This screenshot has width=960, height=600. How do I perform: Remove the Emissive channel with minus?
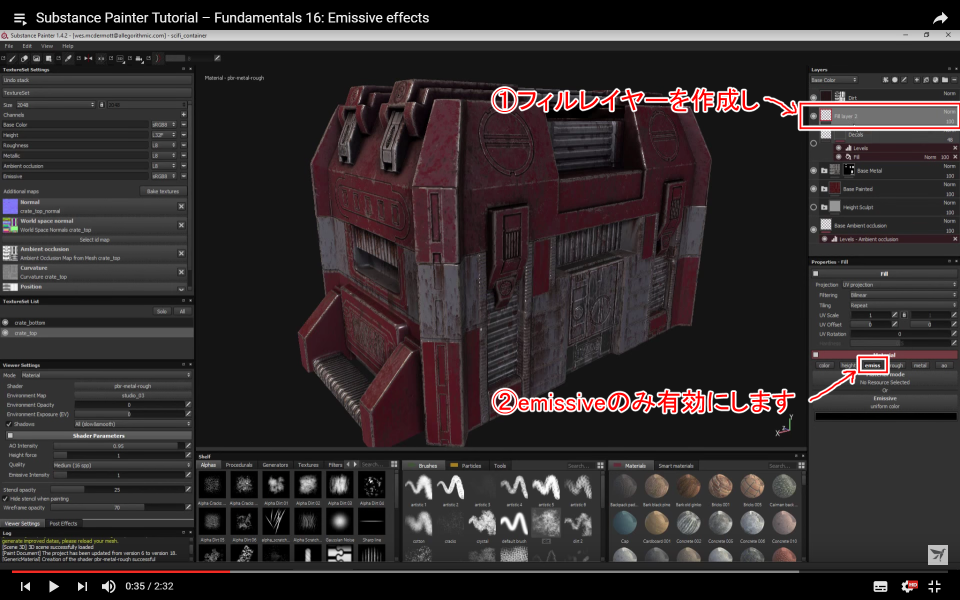pos(183,176)
